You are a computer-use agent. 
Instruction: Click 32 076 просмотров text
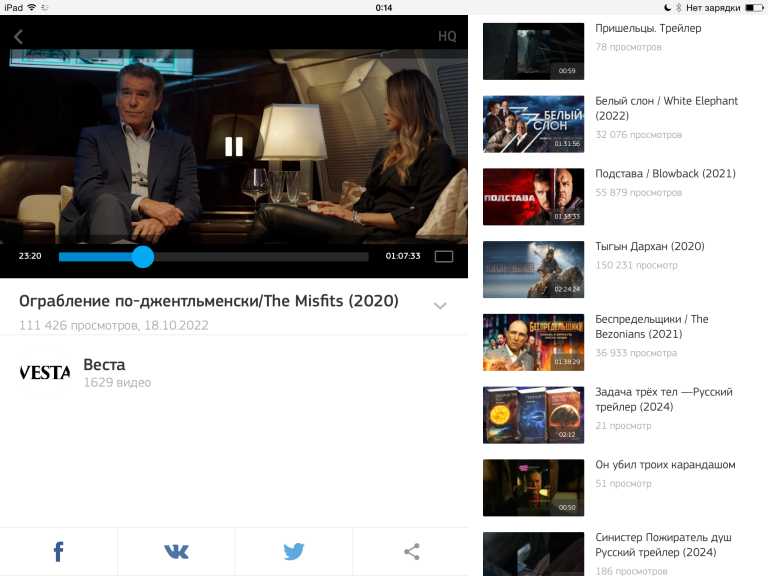pyautogui.click(x=638, y=135)
